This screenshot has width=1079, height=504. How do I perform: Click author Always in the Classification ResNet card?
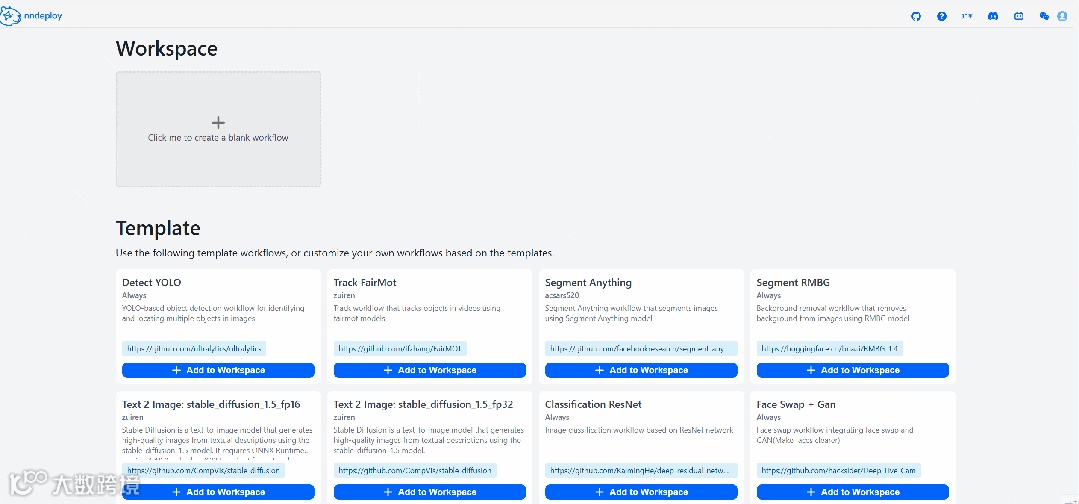pyautogui.click(x=557, y=417)
